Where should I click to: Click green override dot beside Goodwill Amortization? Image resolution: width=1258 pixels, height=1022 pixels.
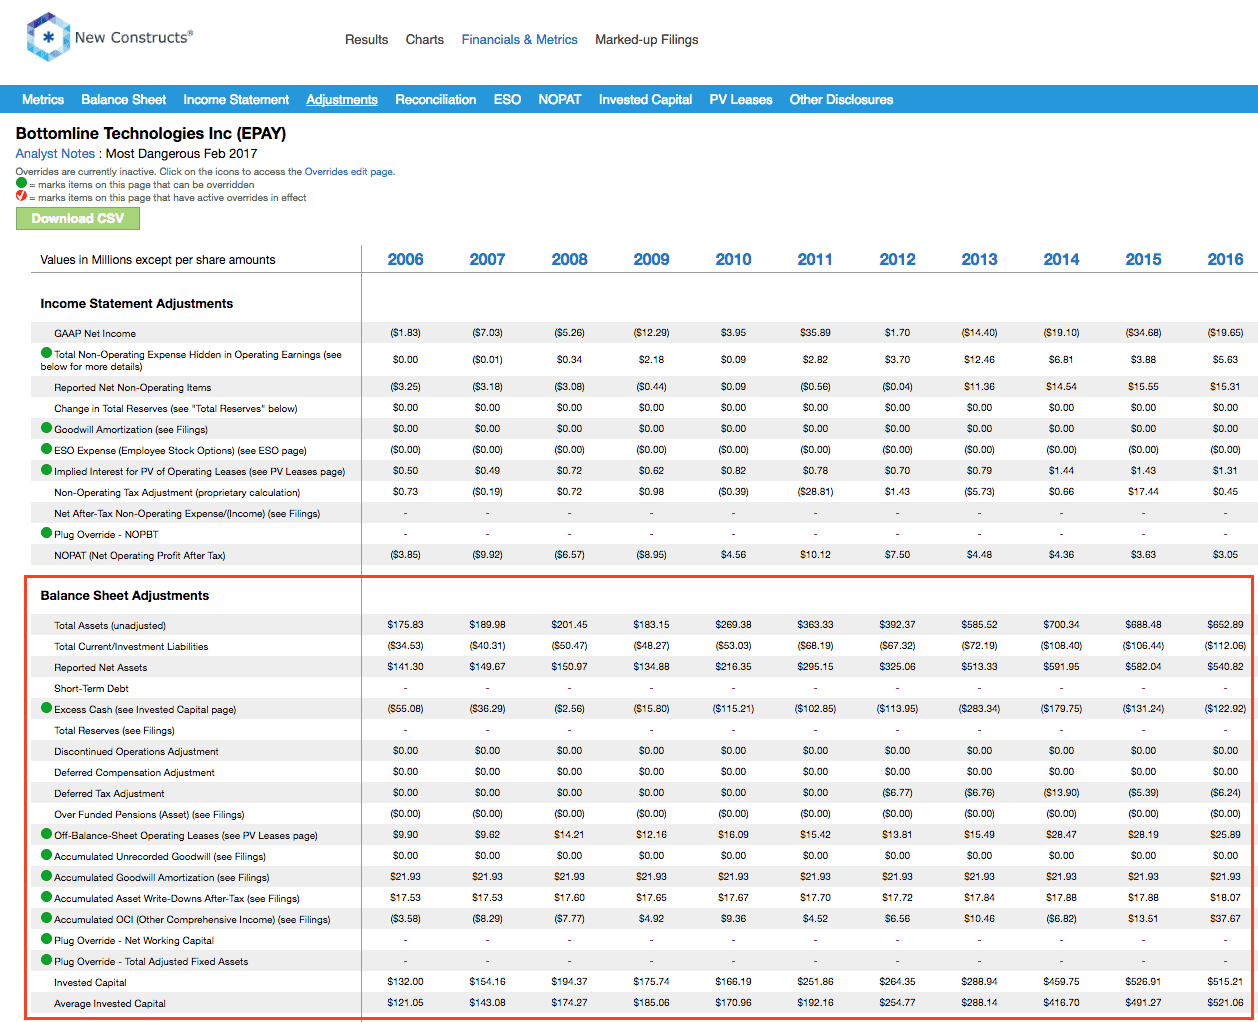[x=47, y=428]
